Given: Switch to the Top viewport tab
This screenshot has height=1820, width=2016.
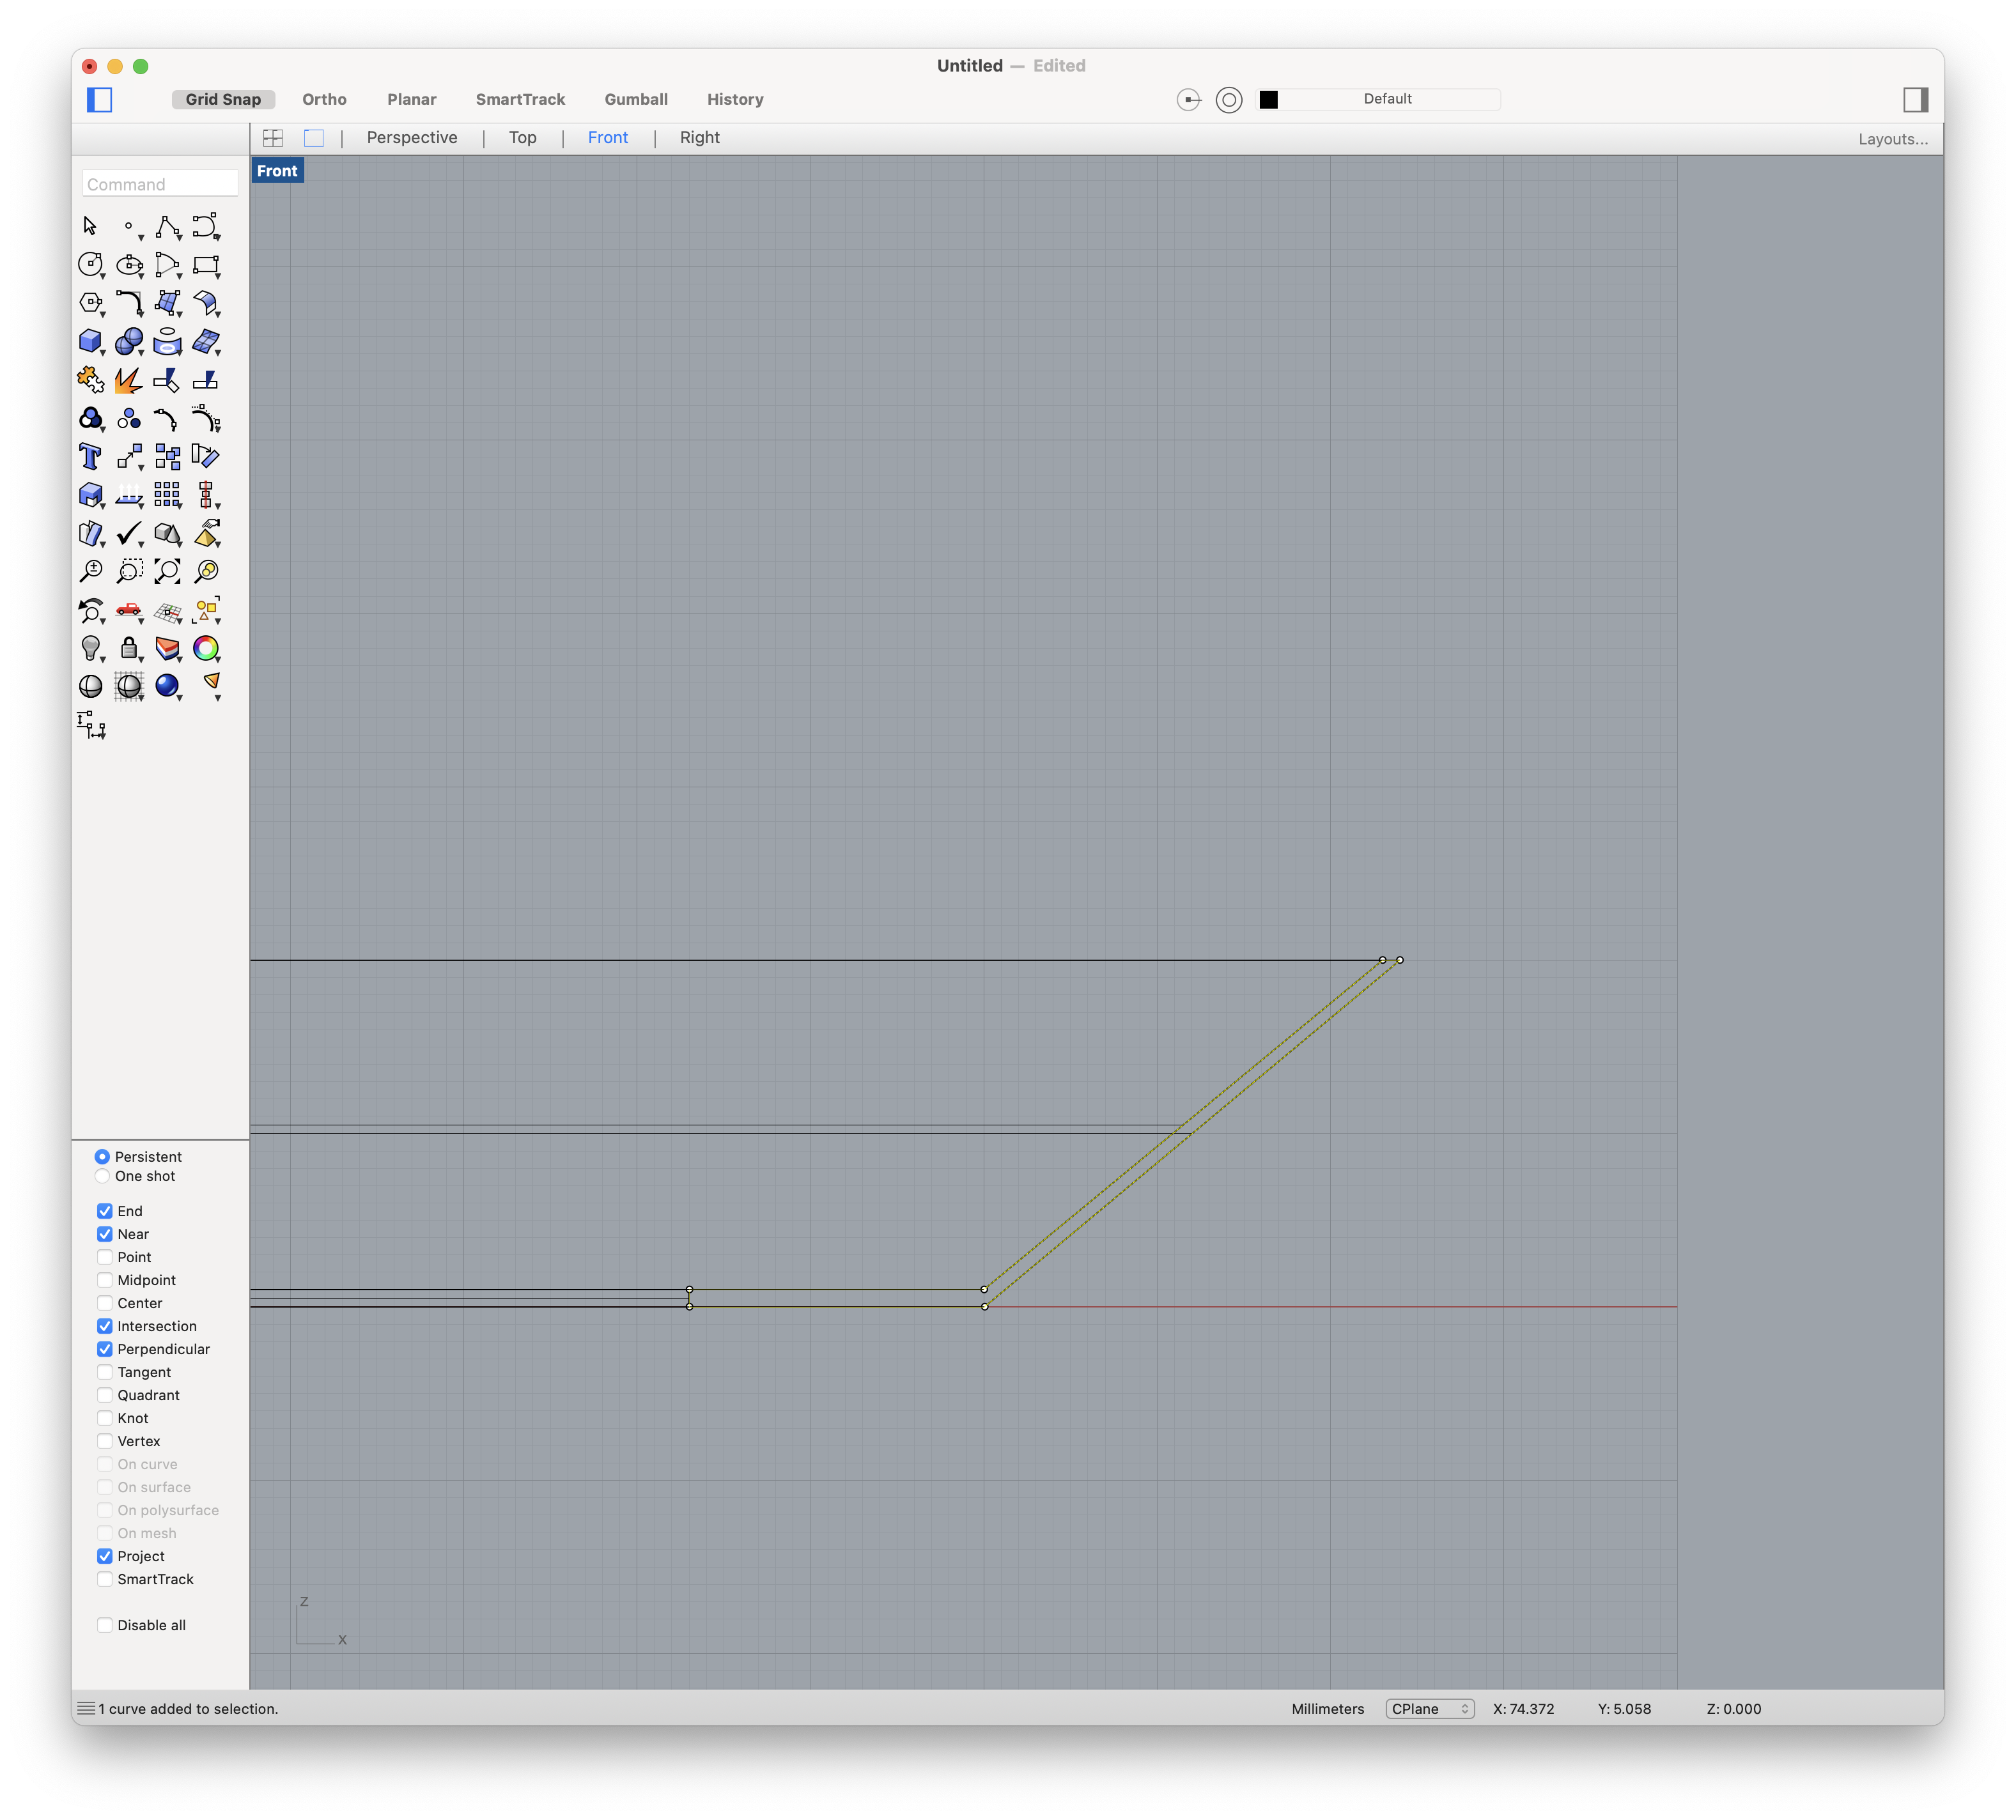Looking at the screenshot, I should point(523,138).
